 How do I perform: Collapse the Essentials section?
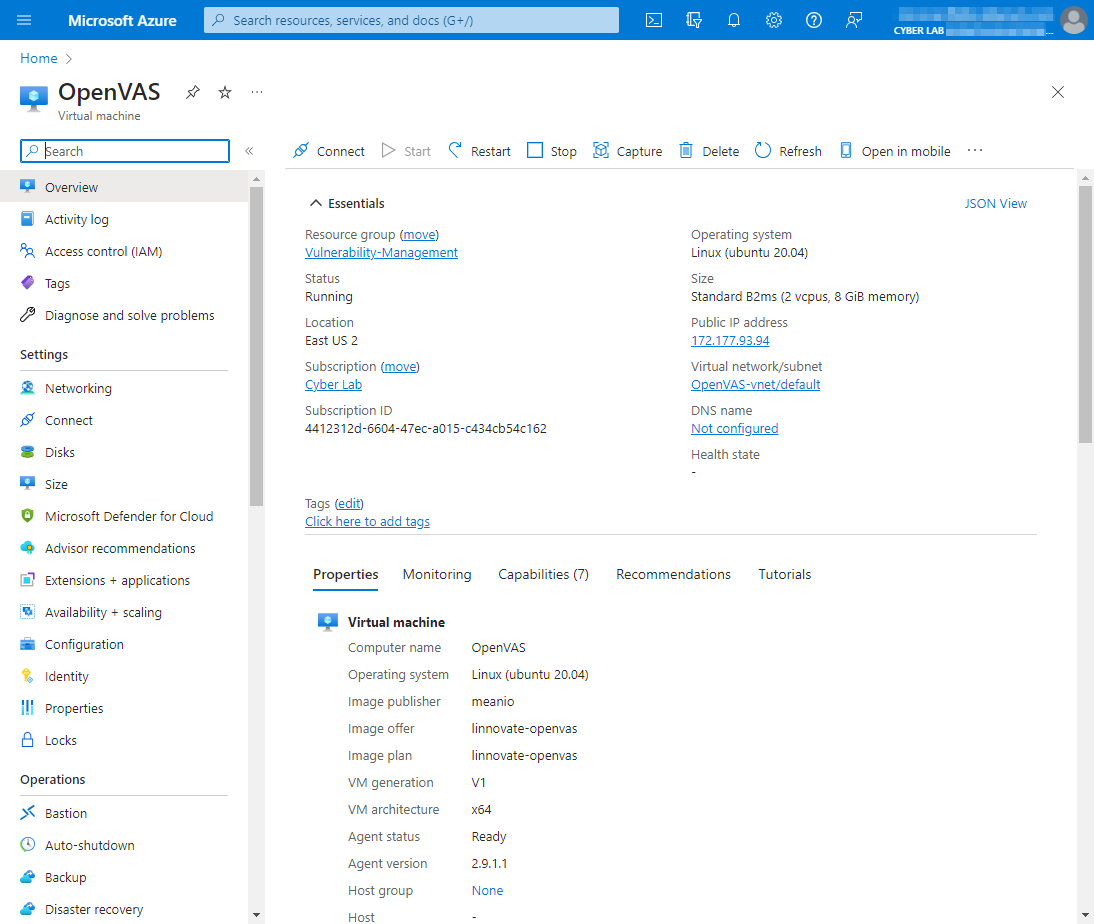click(316, 203)
